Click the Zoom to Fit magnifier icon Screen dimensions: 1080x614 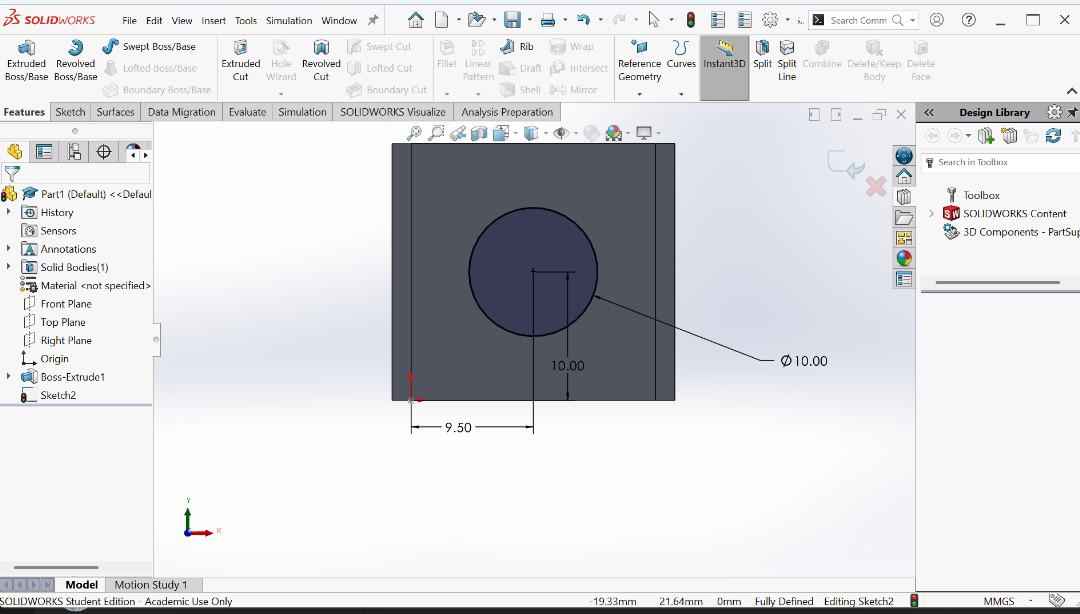tap(414, 133)
